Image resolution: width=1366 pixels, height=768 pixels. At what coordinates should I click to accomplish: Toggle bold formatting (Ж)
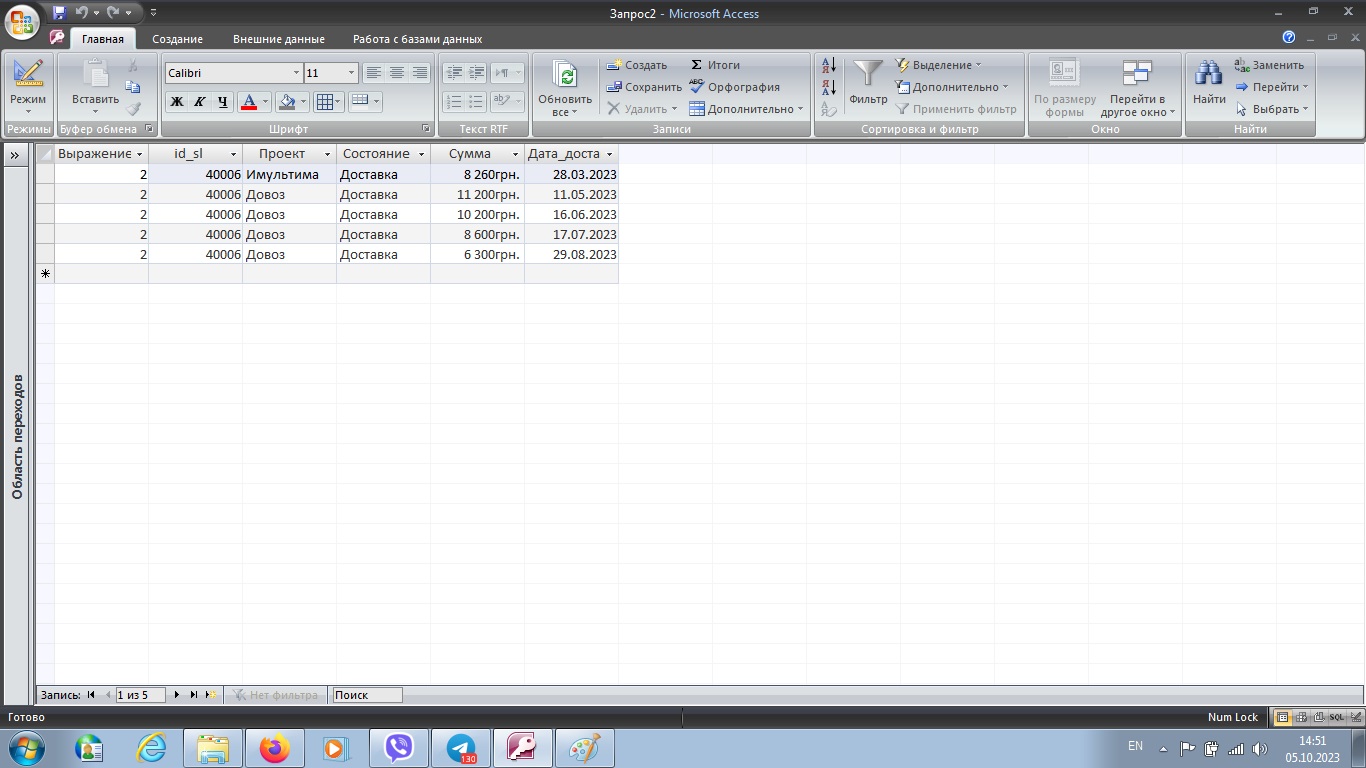pyautogui.click(x=177, y=102)
